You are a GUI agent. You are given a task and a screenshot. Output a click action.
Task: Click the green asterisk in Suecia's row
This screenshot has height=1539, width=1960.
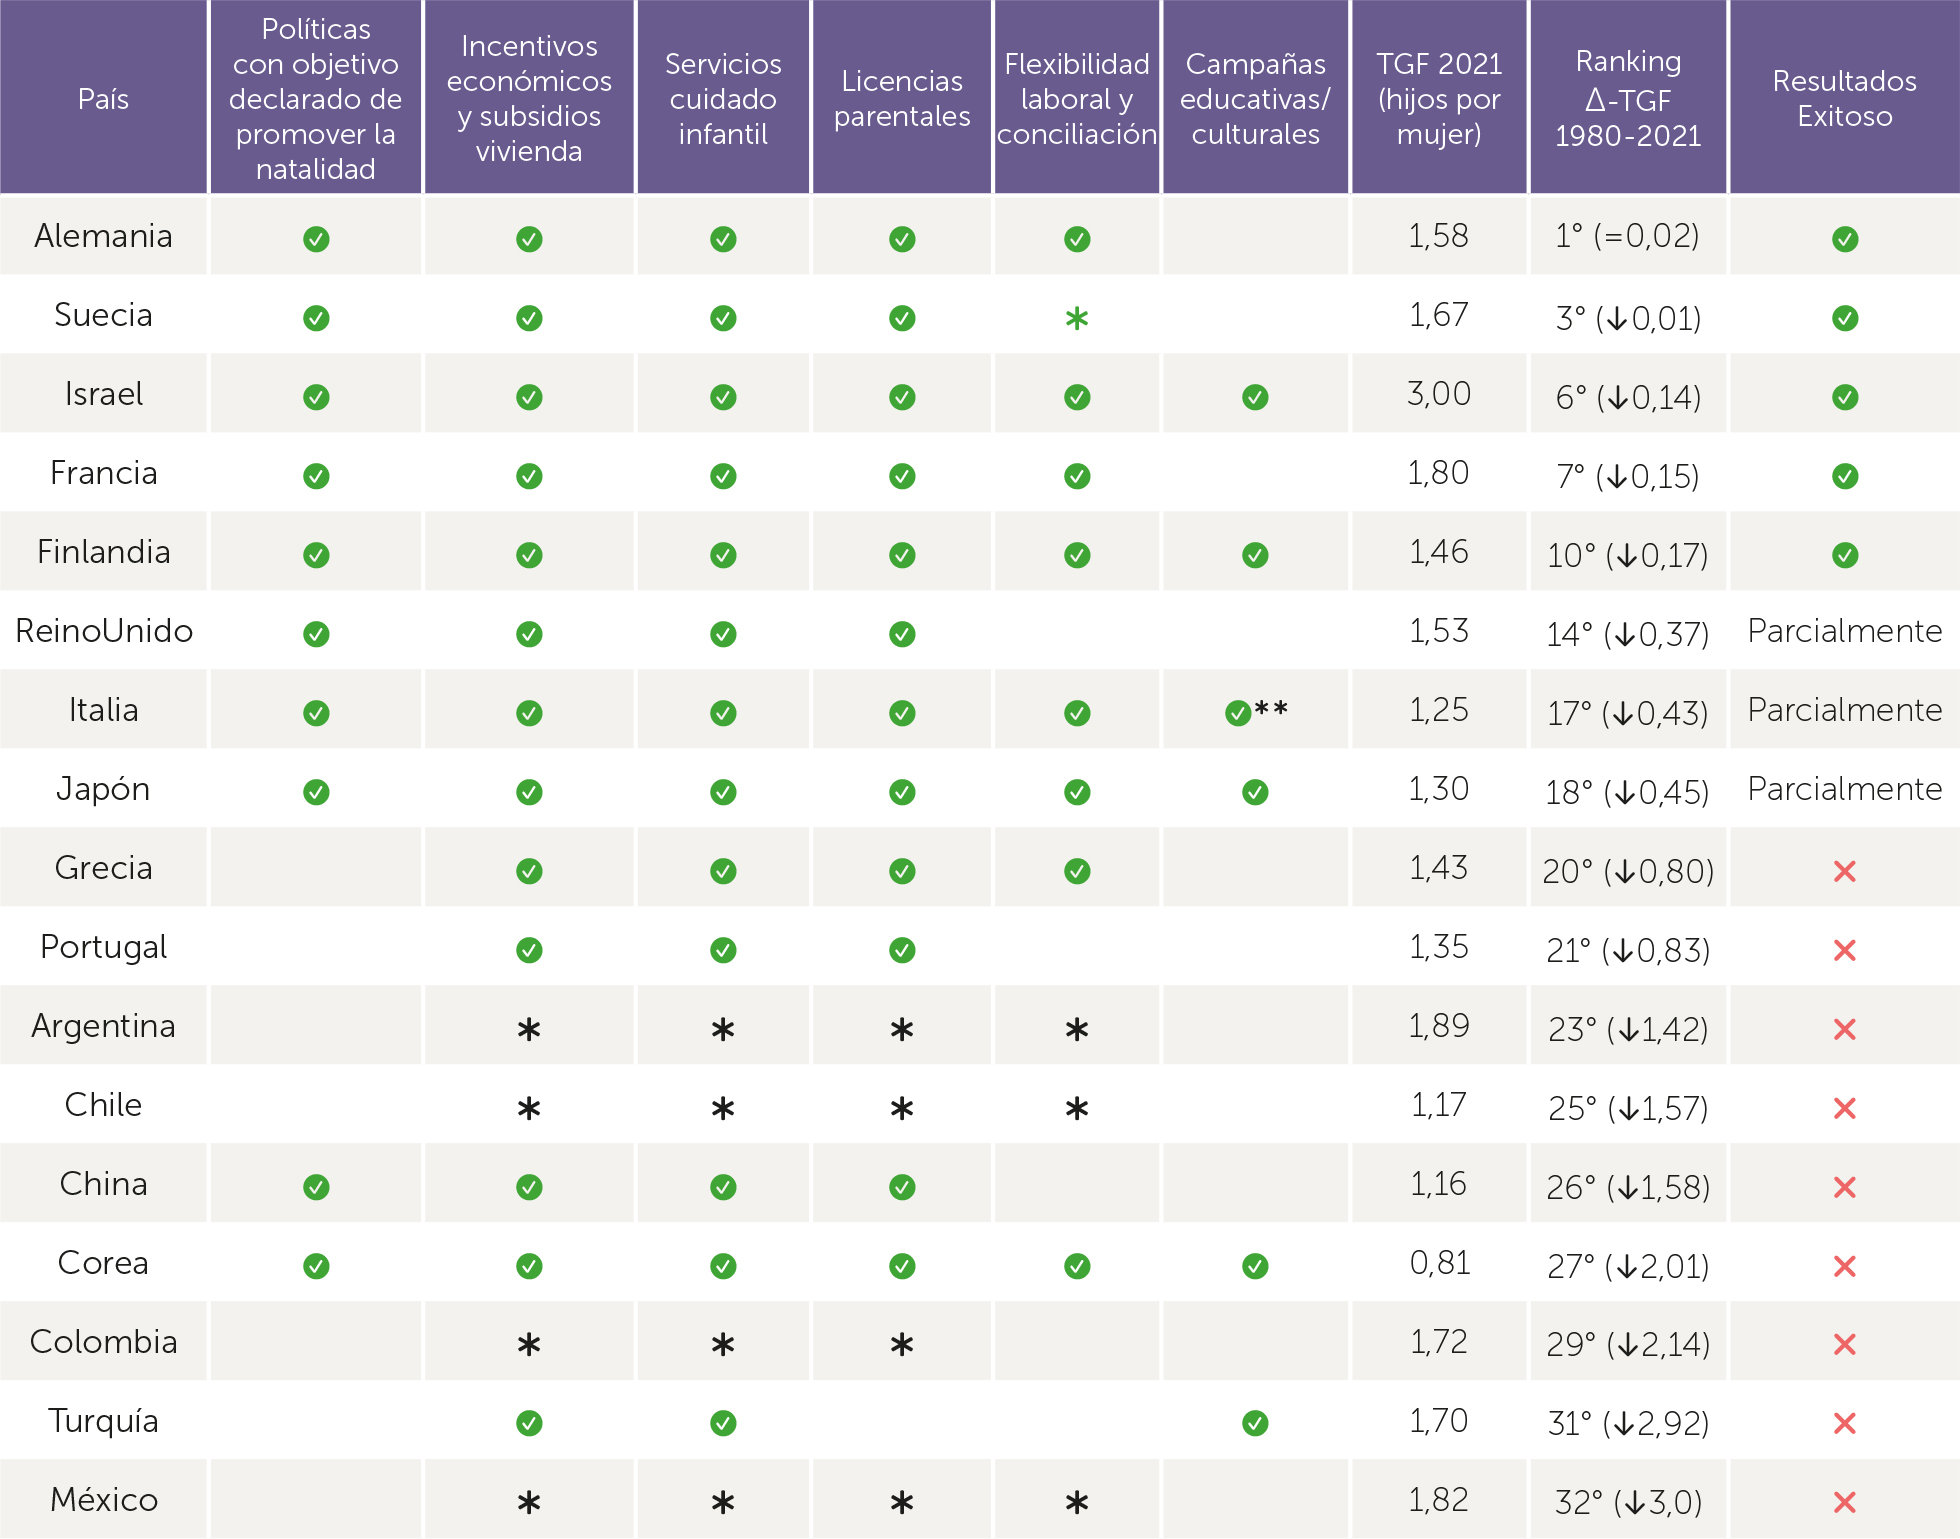[1077, 319]
